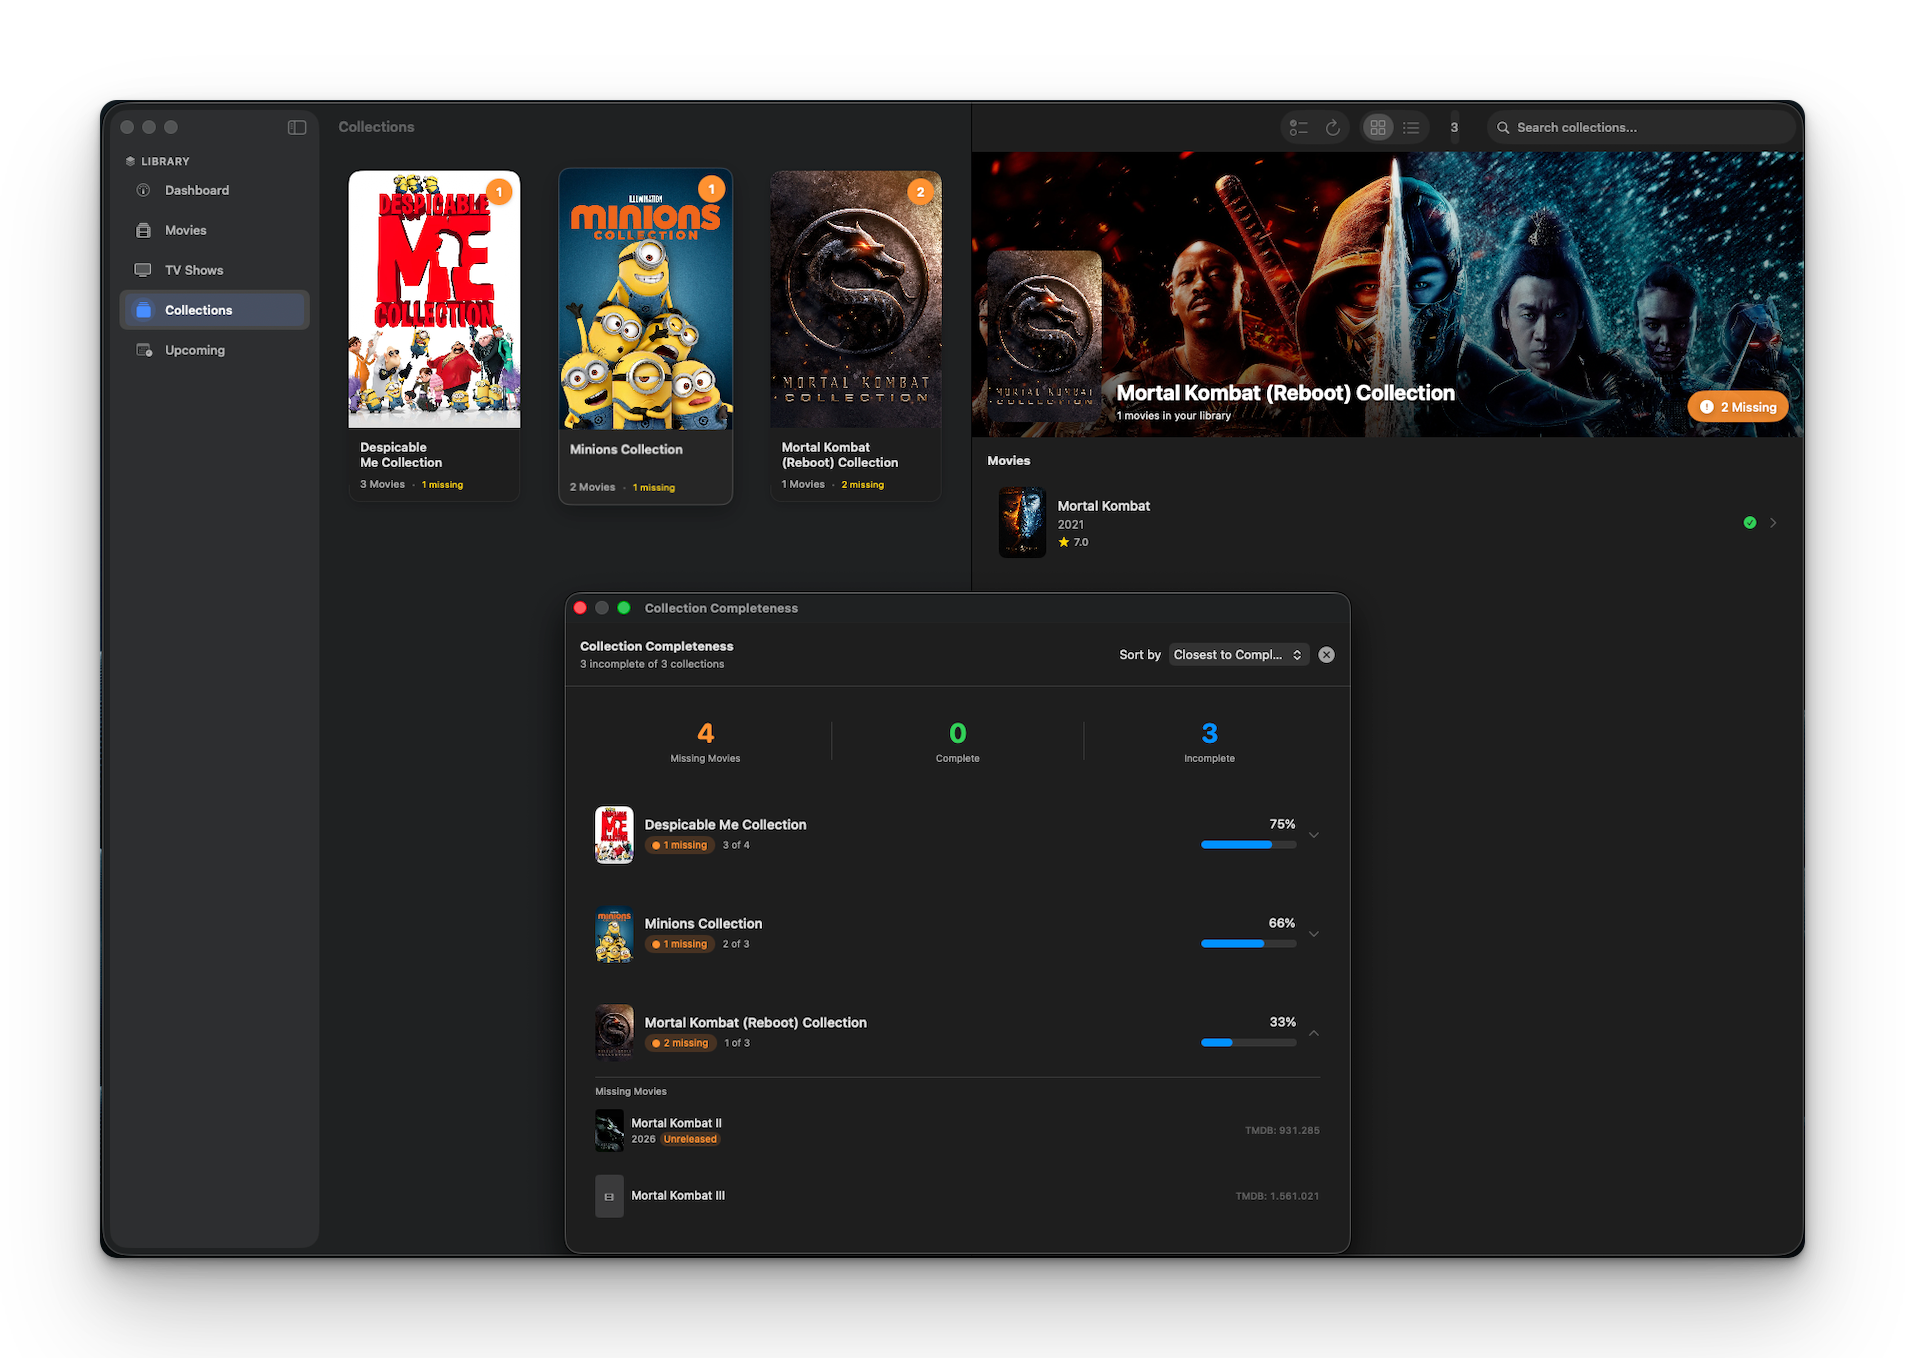The width and height of the screenshot is (1905, 1358).
Task: Switch to list view for collections
Action: [x=1411, y=127]
